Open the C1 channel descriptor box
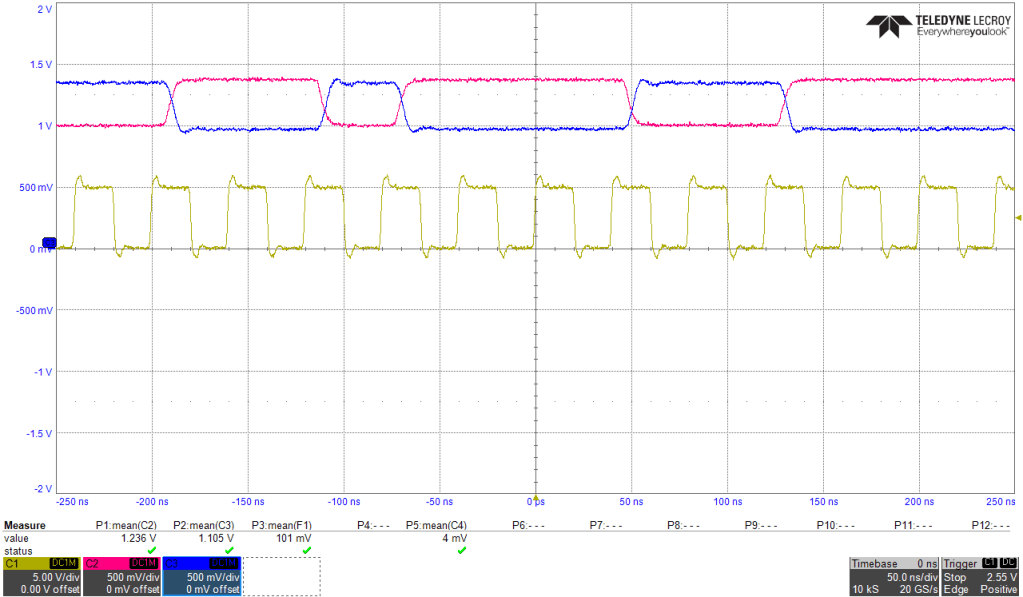This screenshot has width=1023, height=597. pos(41,576)
